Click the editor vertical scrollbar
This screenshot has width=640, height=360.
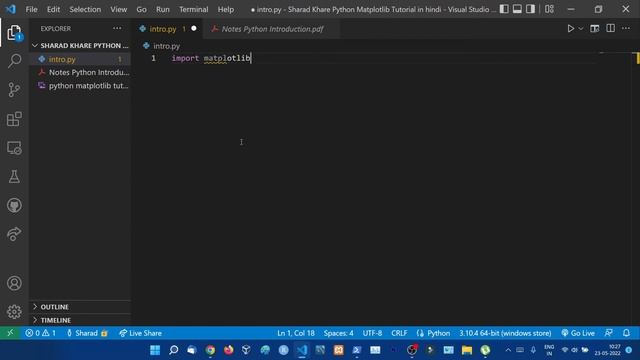[637, 188]
